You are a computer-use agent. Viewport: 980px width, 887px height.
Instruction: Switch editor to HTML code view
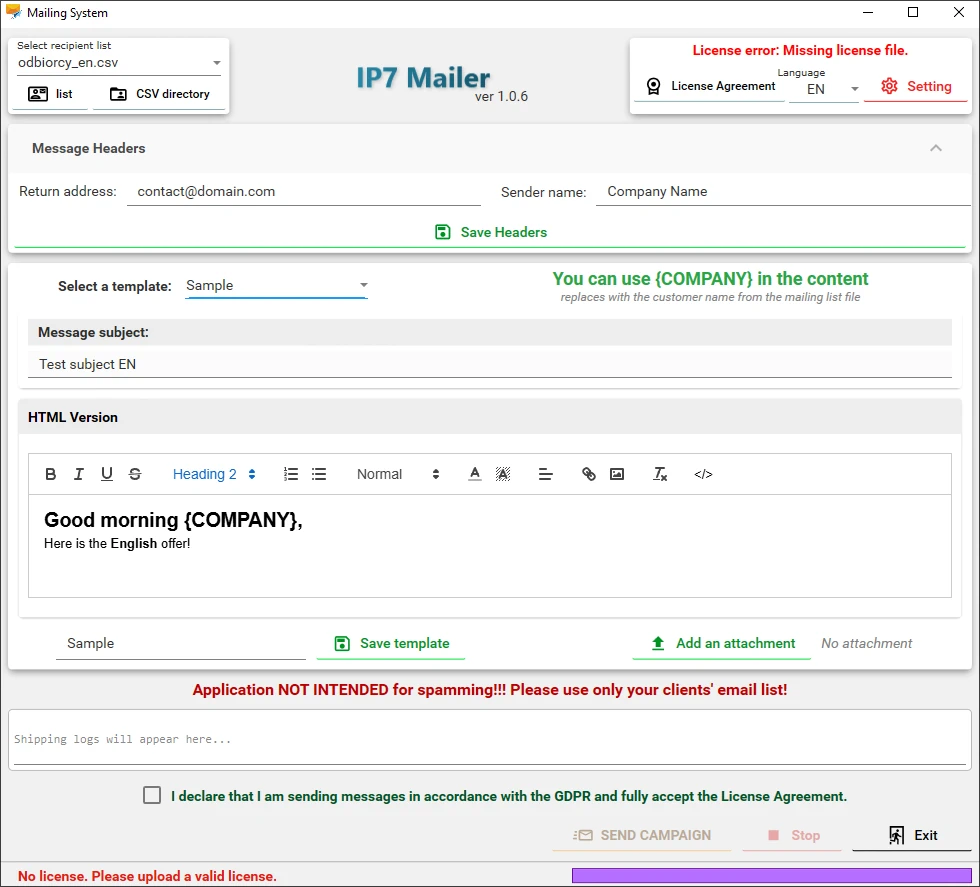703,474
